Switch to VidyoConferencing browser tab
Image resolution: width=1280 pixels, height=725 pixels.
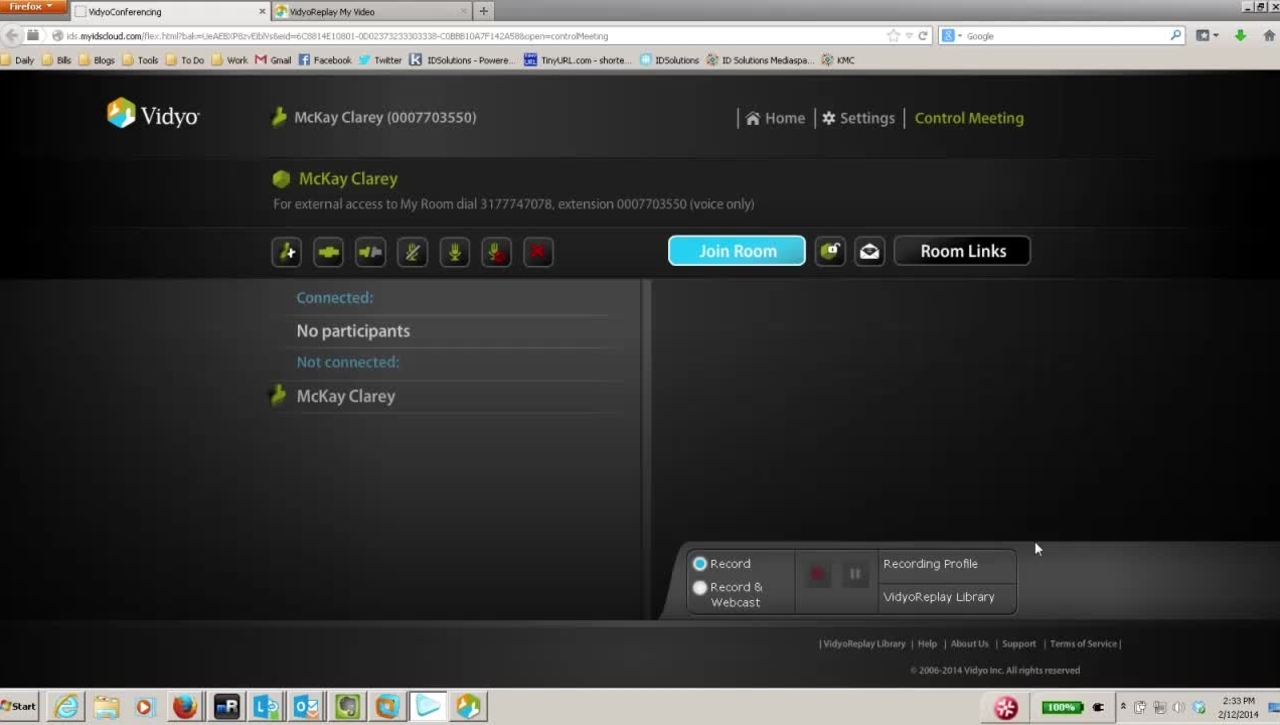pos(170,11)
